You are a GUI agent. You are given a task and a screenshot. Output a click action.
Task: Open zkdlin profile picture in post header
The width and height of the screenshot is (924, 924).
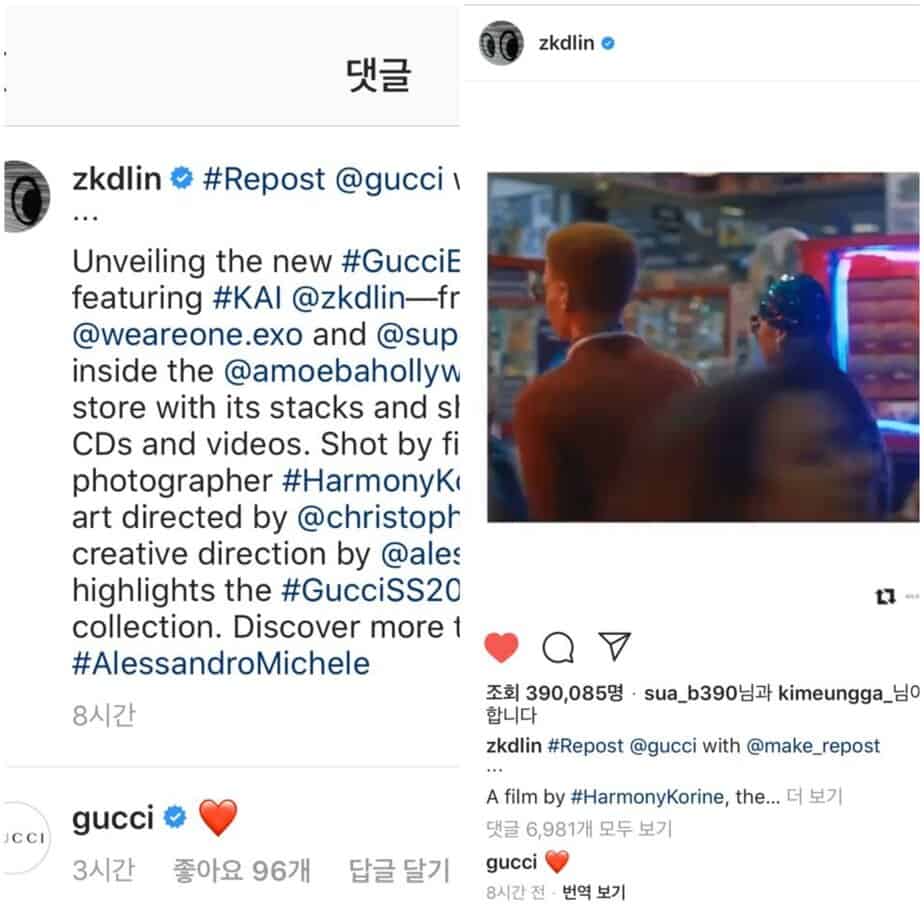(501, 43)
